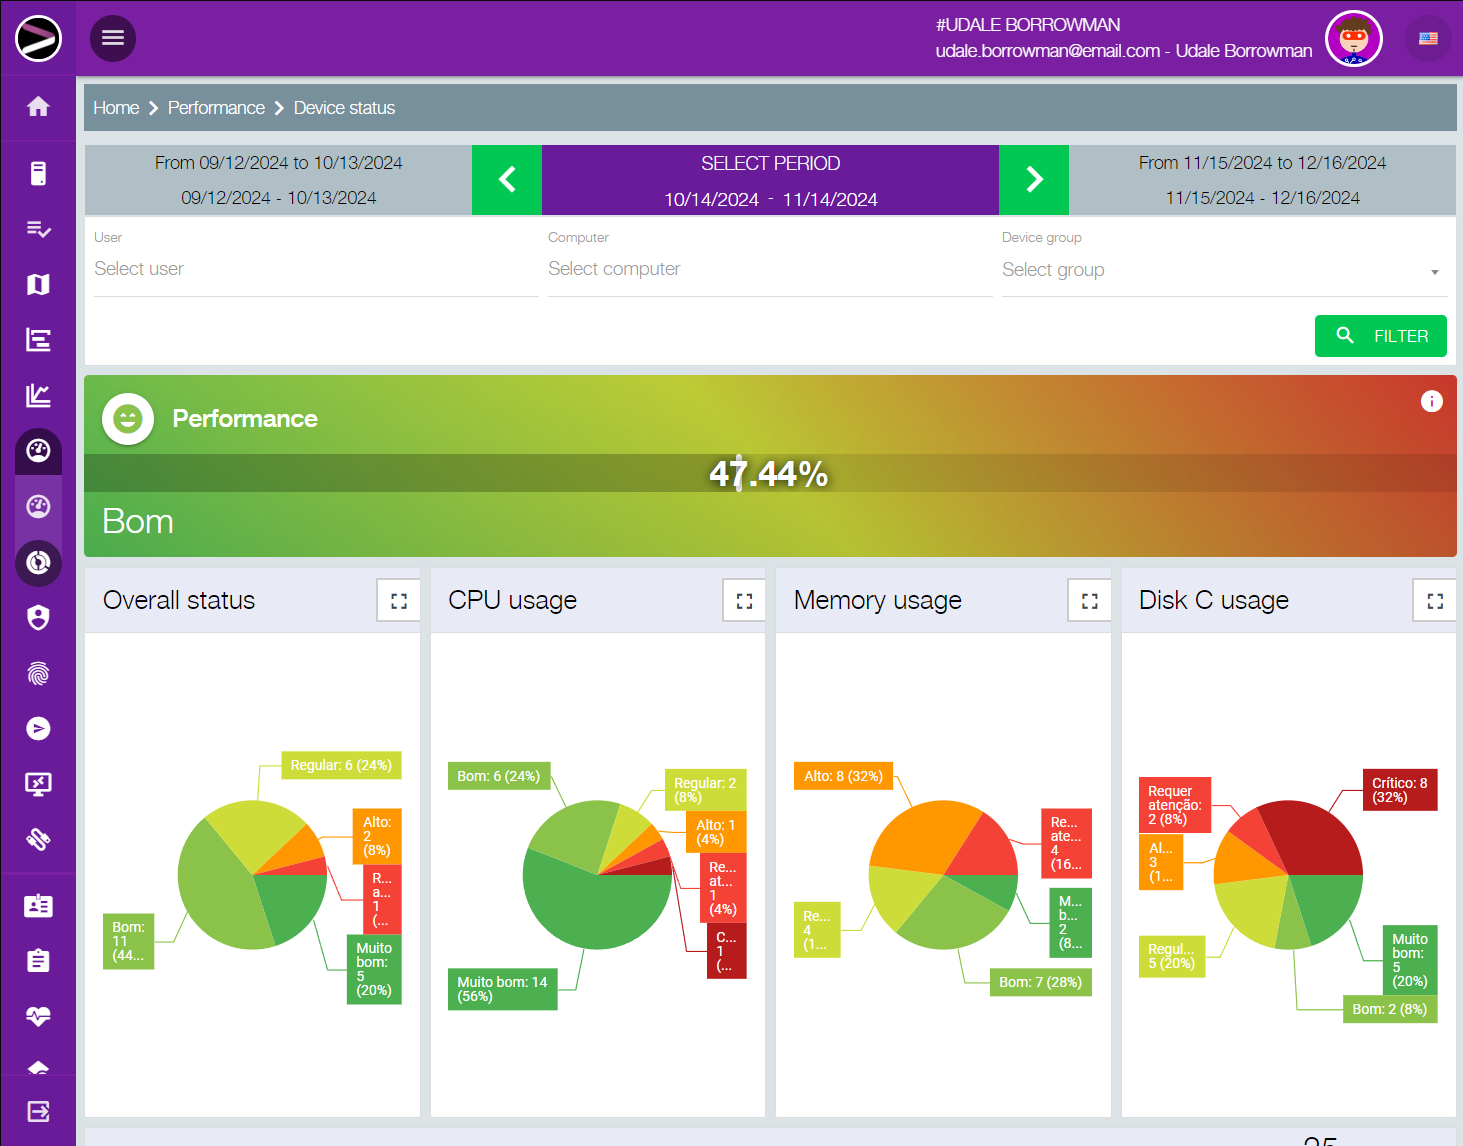Image resolution: width=1463 pixels, height=1146 pixels.
Task: Click the shield security icon in the sidebar
Action: point(38,618)
